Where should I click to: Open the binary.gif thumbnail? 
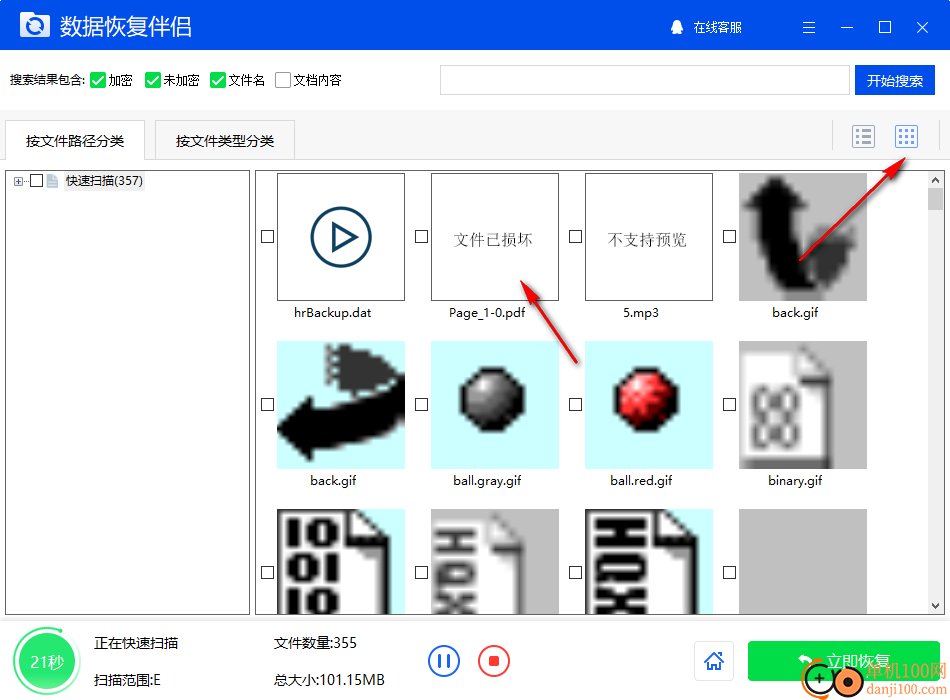tap(803, 405)
